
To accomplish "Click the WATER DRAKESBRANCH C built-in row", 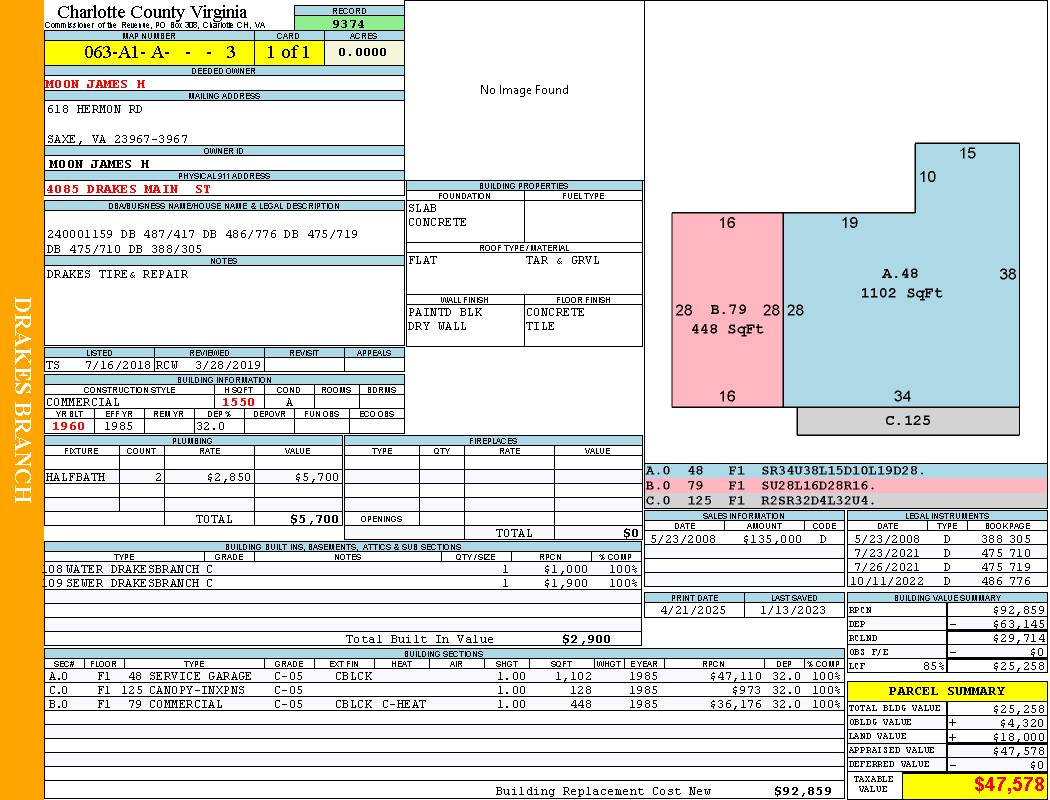I will [343, 570].
